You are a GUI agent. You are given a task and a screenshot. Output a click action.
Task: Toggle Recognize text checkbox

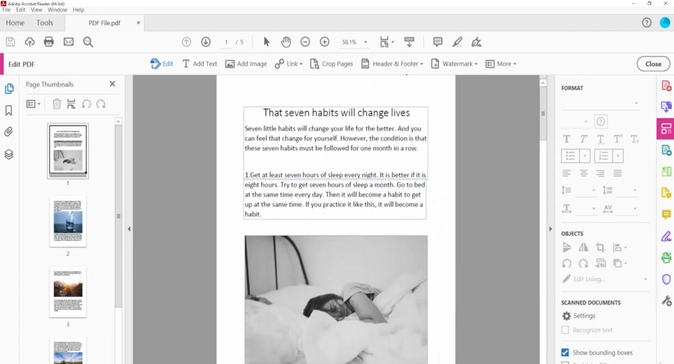(565, 330)
